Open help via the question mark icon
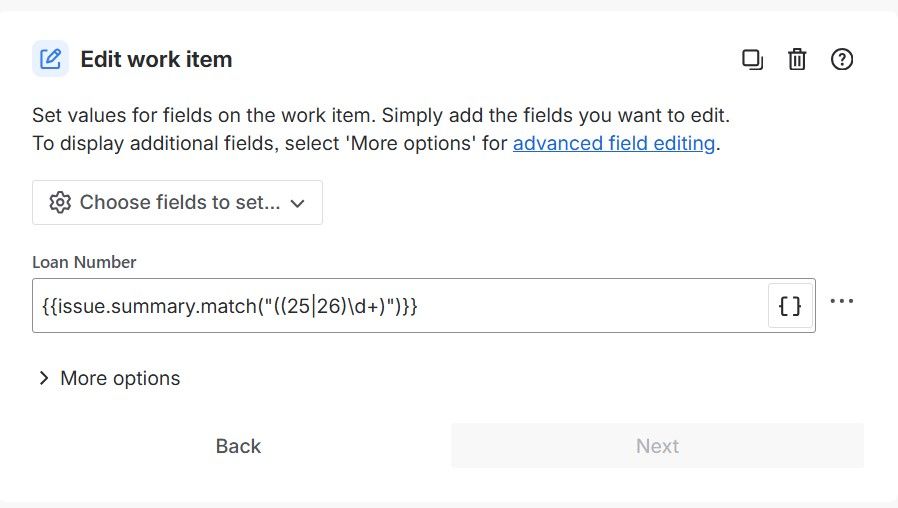The width and height of the screenshot is (898, 508). 841,60
